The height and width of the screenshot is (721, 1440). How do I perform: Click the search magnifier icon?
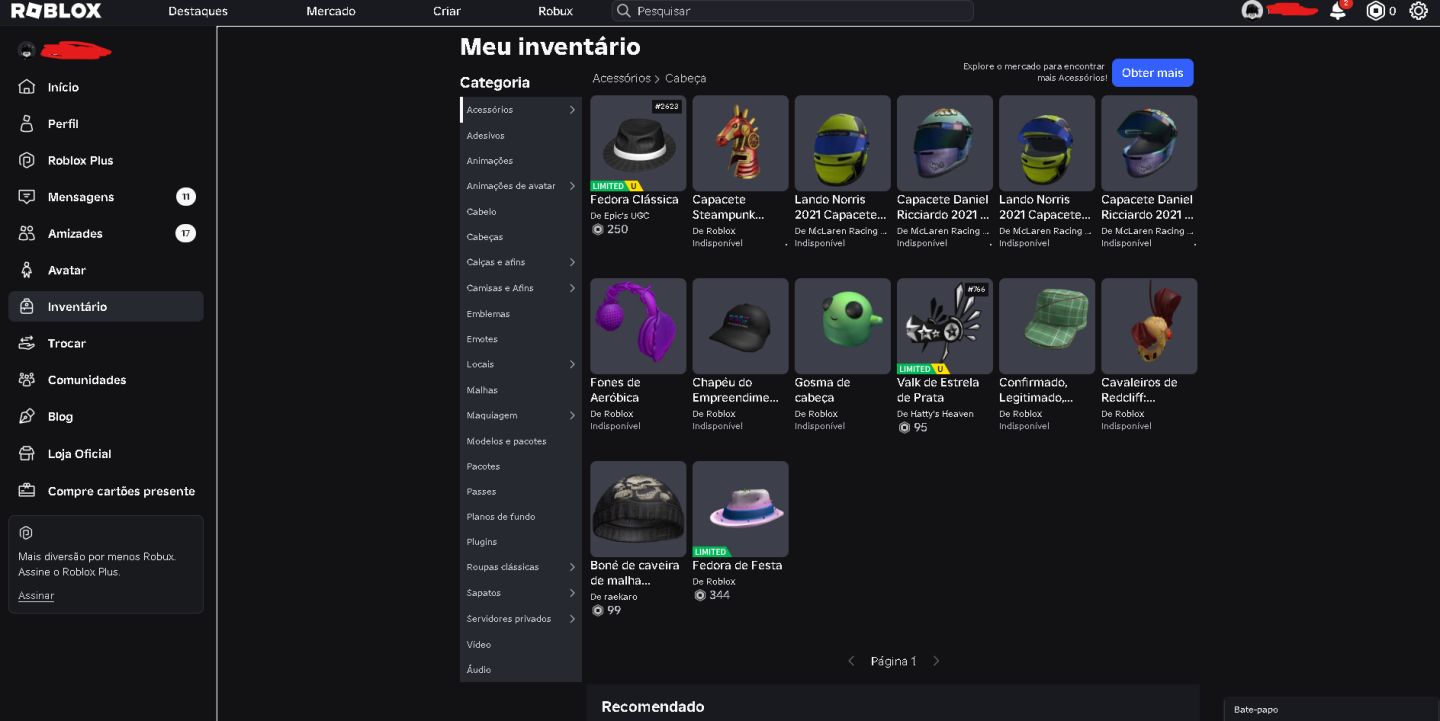click(624, 11)
